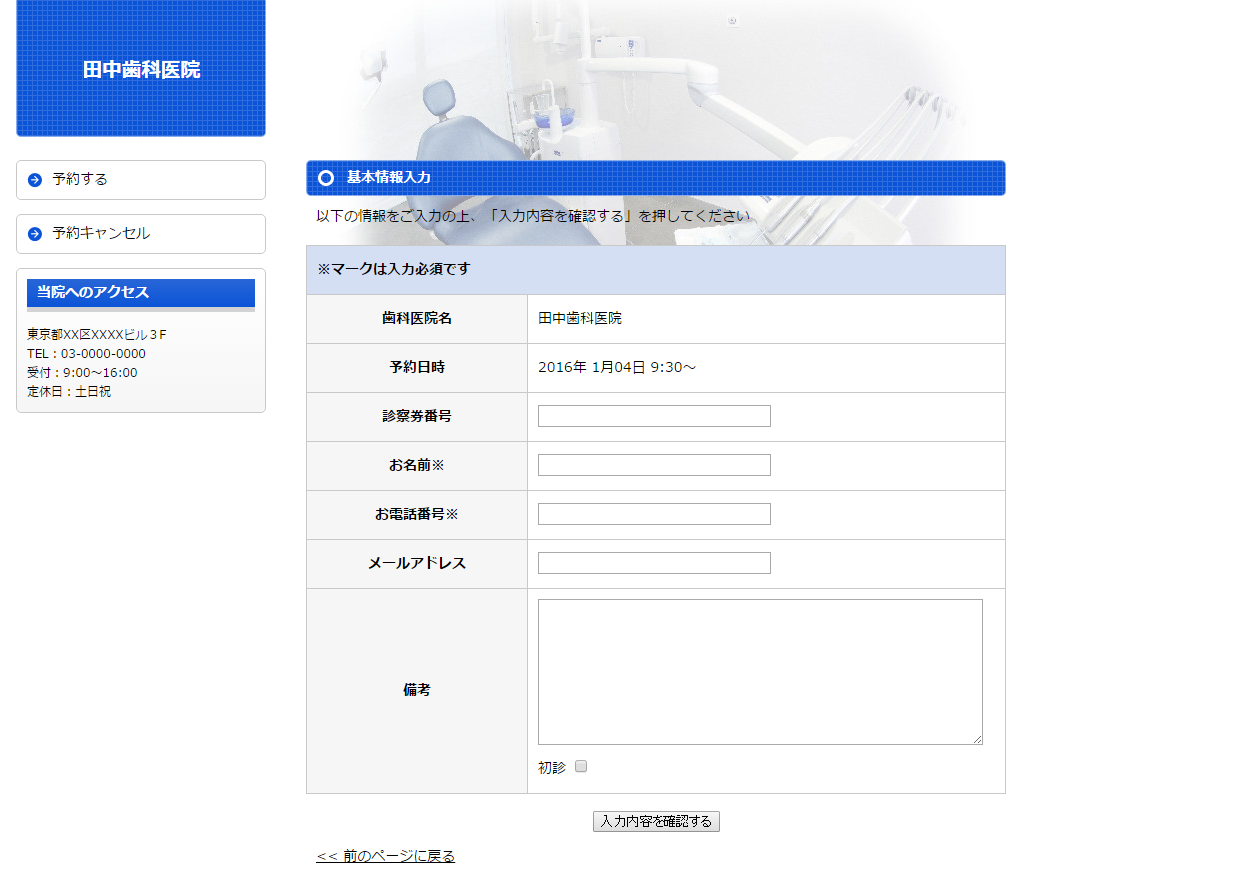Screen dimensions: 1242x894
Task: Click the arrow icon beside 予約する
Action: point(35,180)
